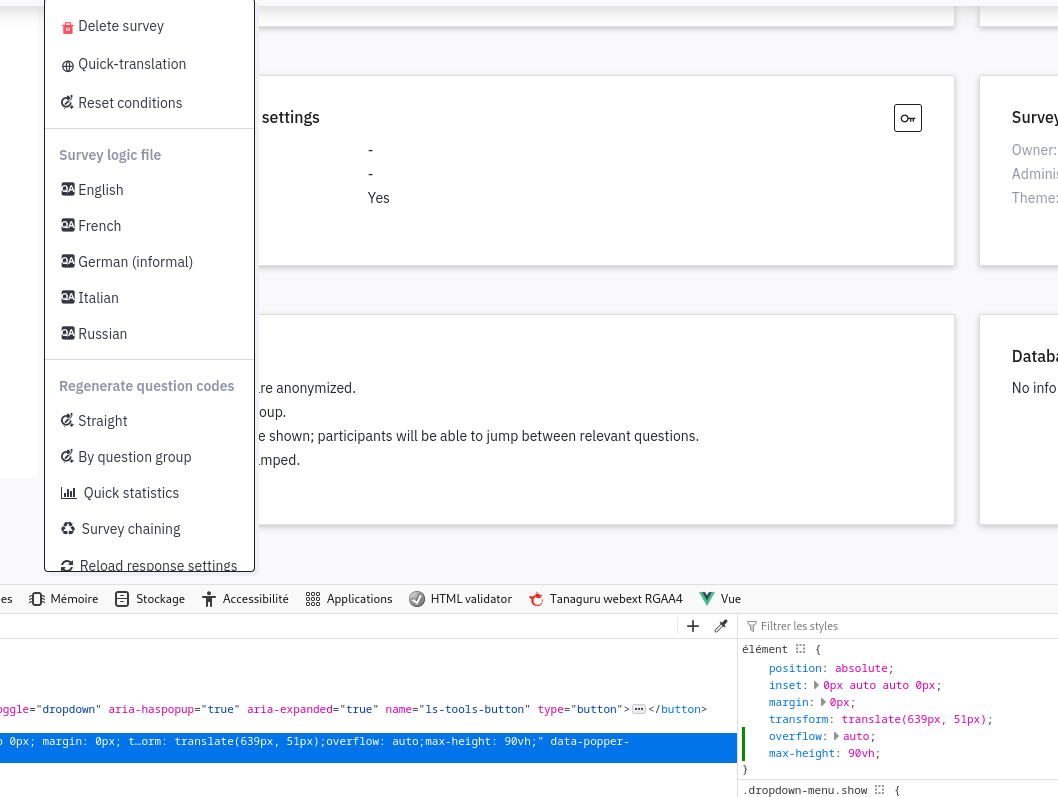Open the HTML validator panel
The width and height of the screenshot is (1058, 797).
click(x=460, y=599)
